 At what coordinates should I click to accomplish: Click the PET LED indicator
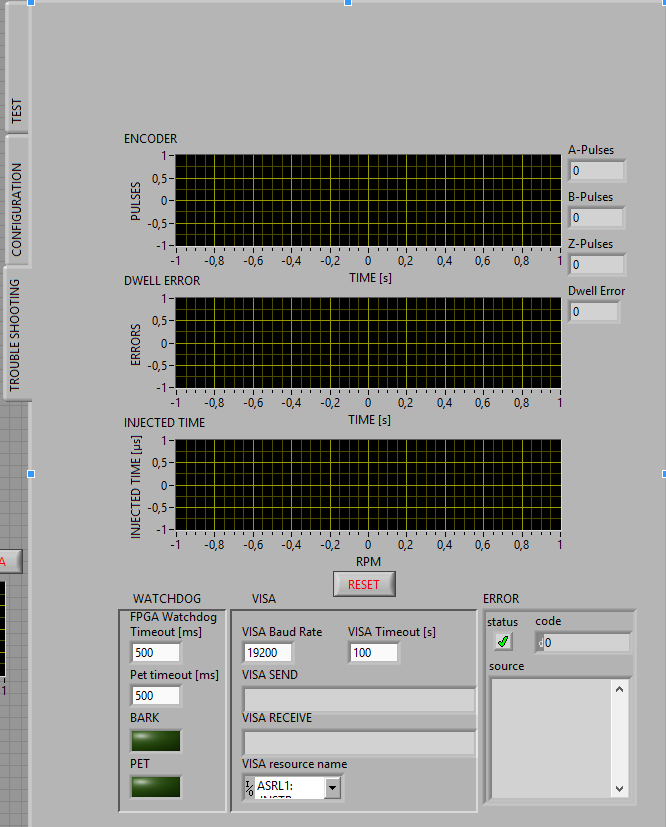156,786
